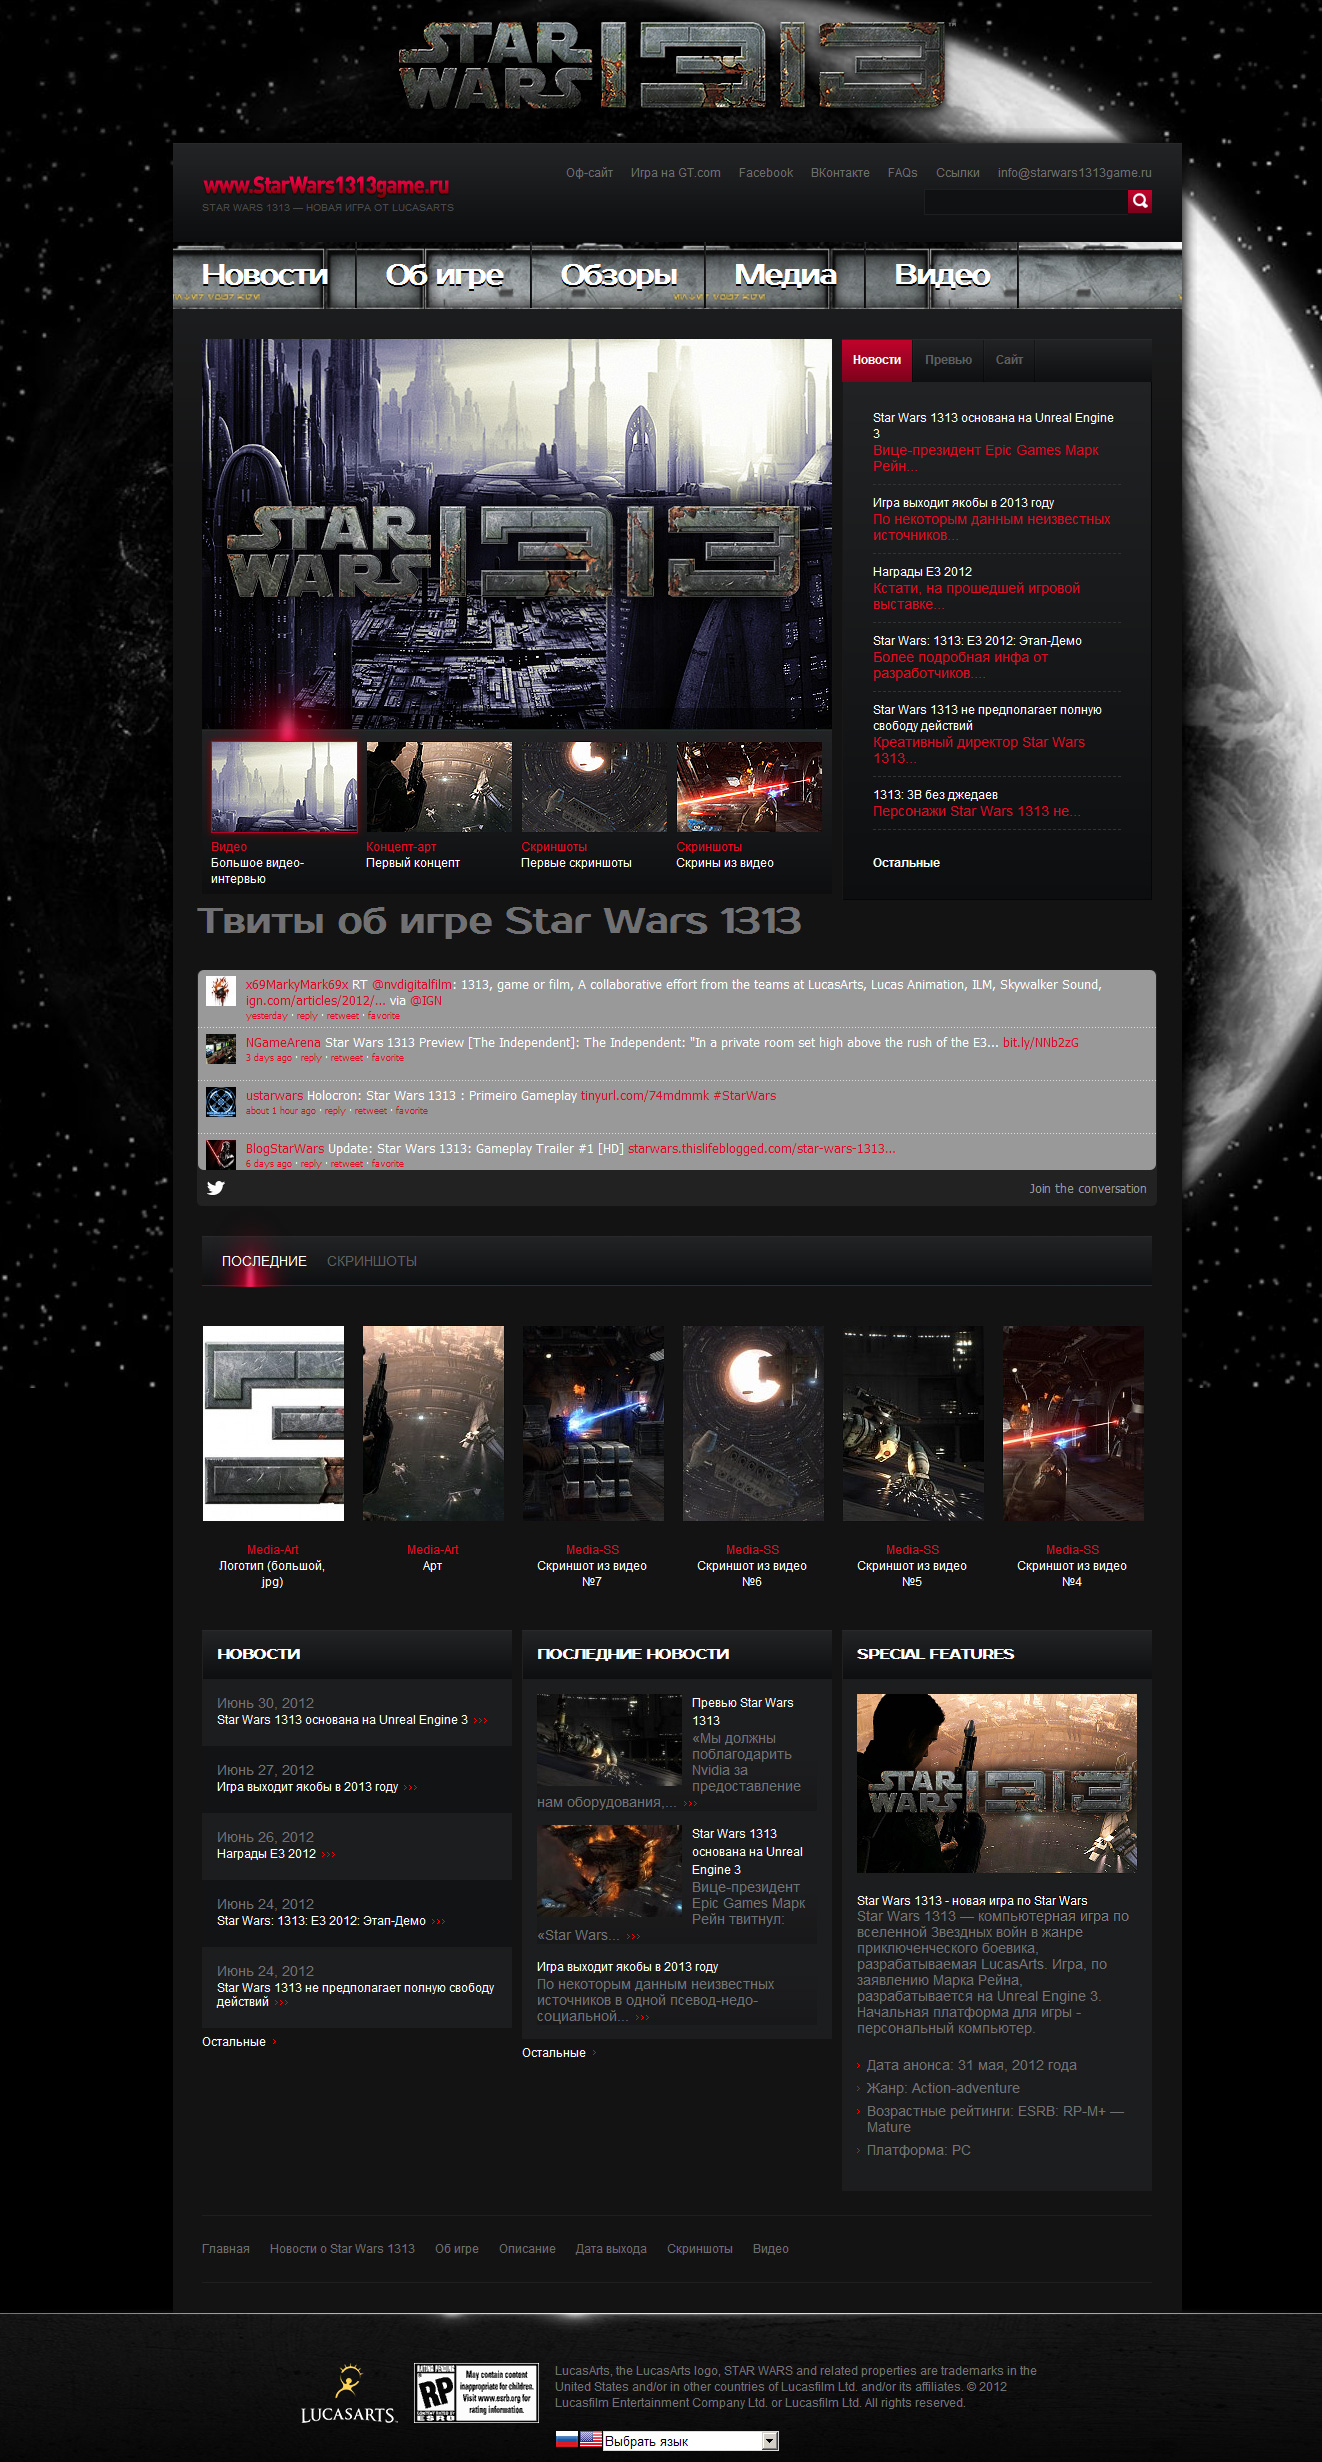Viewport: 1322px width, 2462px height.
Task: Switch to the Превью sidebar tab
Action: pyautogui.click(x=948, y=360)
